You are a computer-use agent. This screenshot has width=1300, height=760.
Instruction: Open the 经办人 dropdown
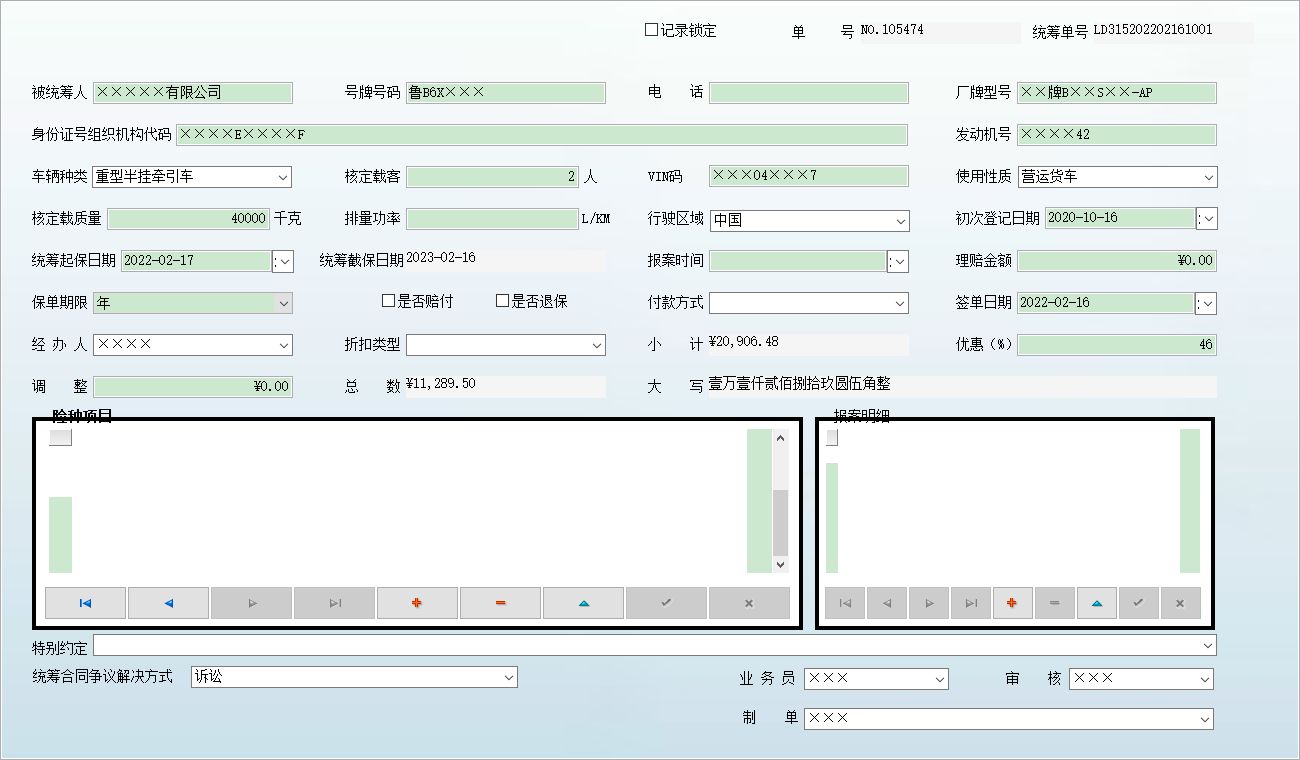click(x=283, y=345)
